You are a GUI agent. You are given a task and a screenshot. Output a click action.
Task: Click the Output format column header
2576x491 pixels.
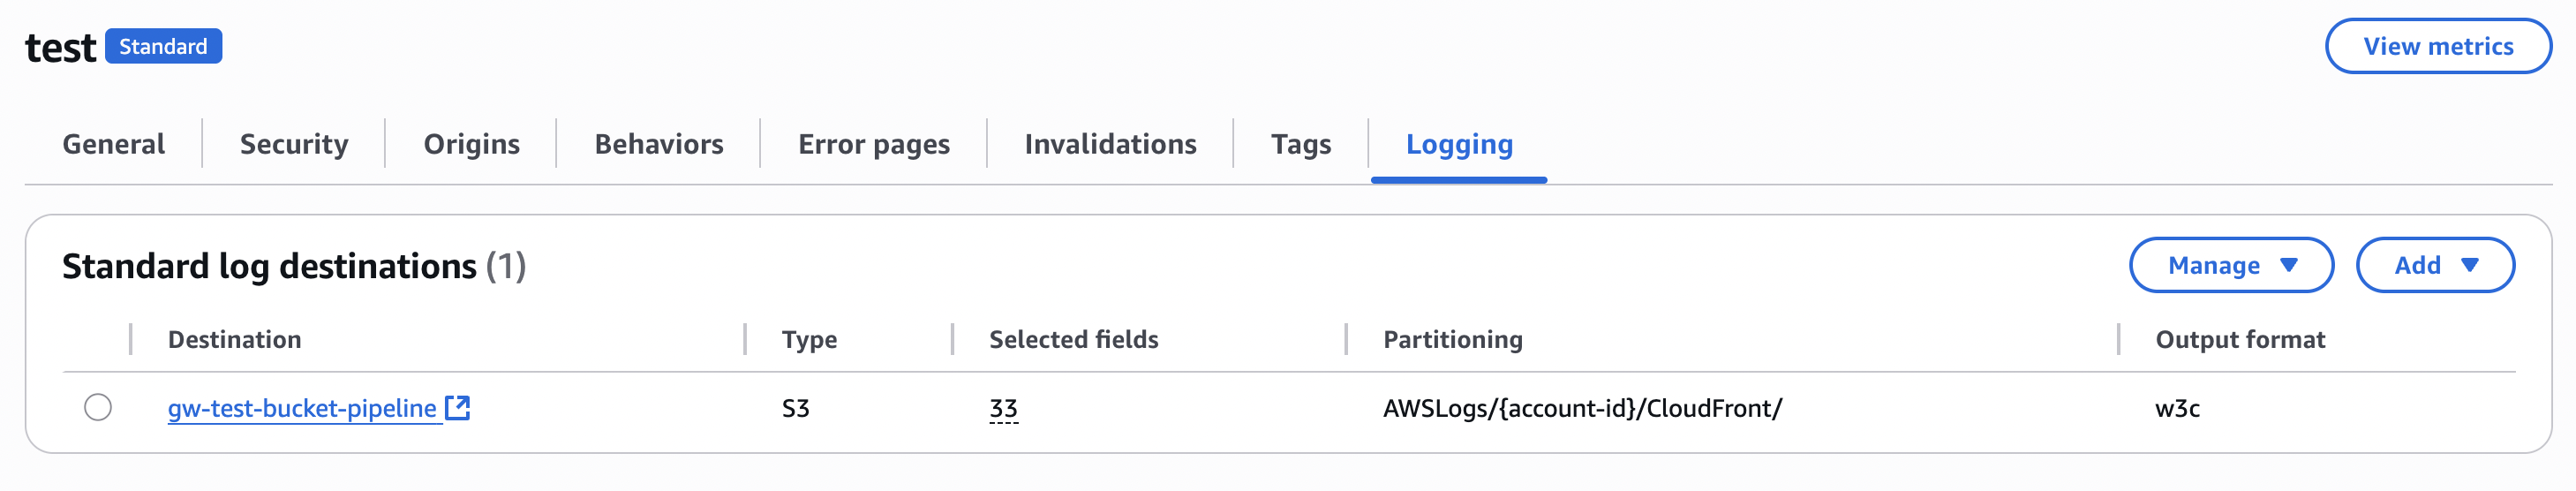tap(2239, 339)
